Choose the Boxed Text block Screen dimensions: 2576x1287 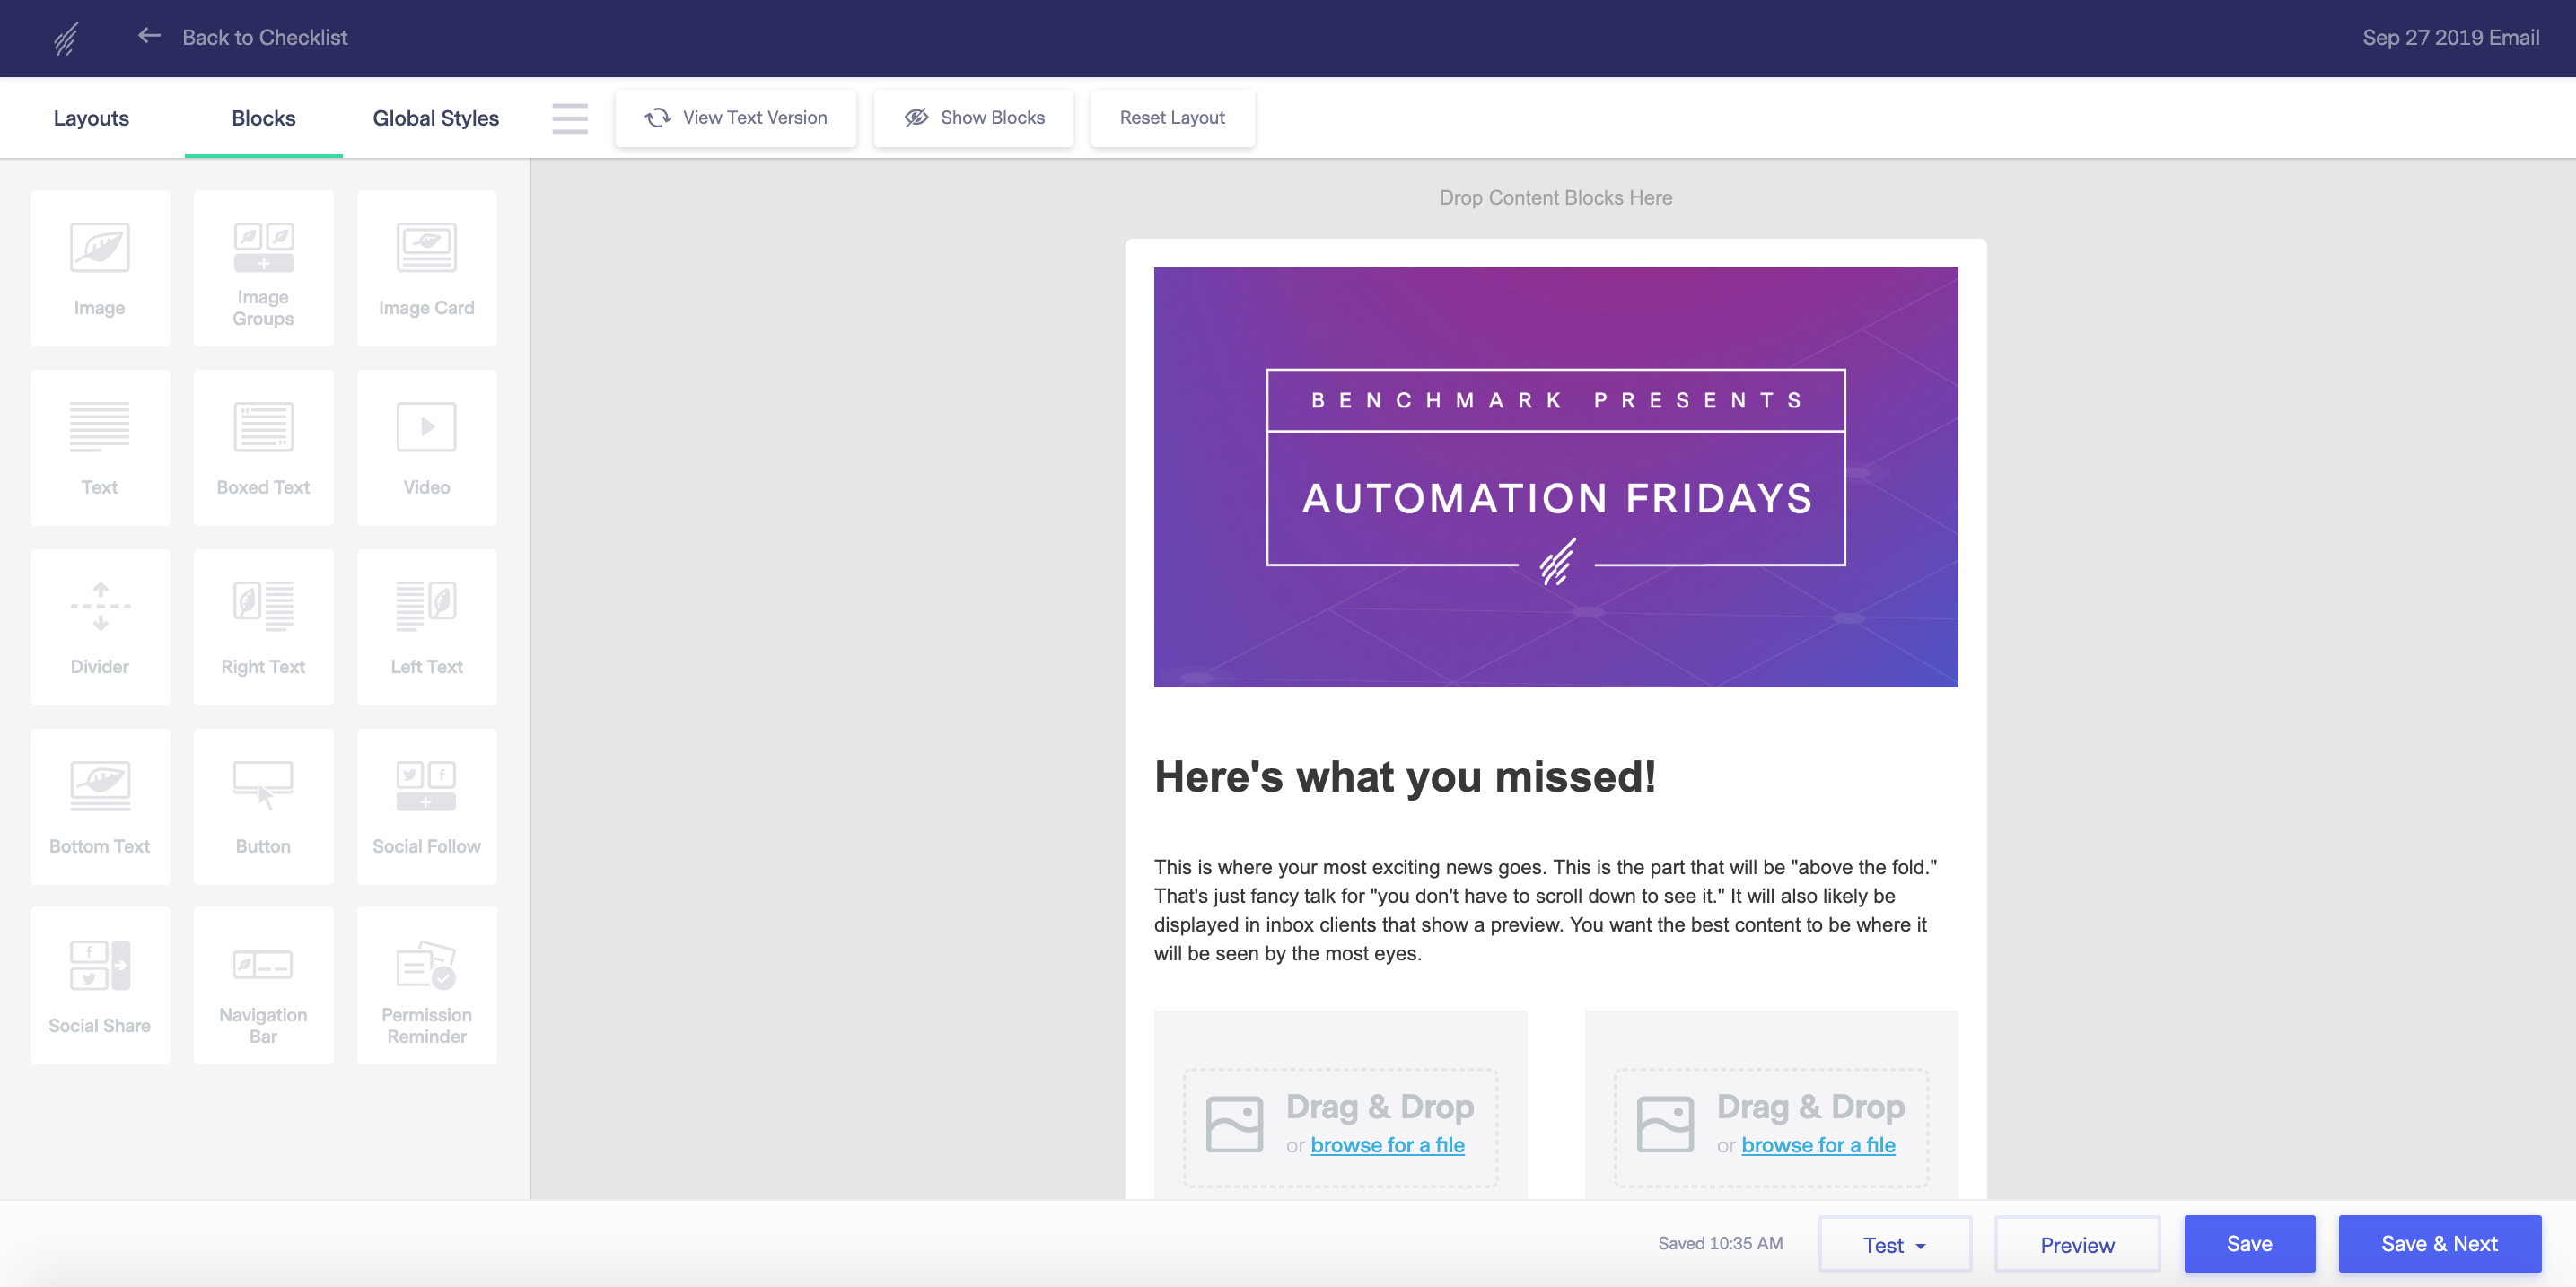[x=263, y=448]
